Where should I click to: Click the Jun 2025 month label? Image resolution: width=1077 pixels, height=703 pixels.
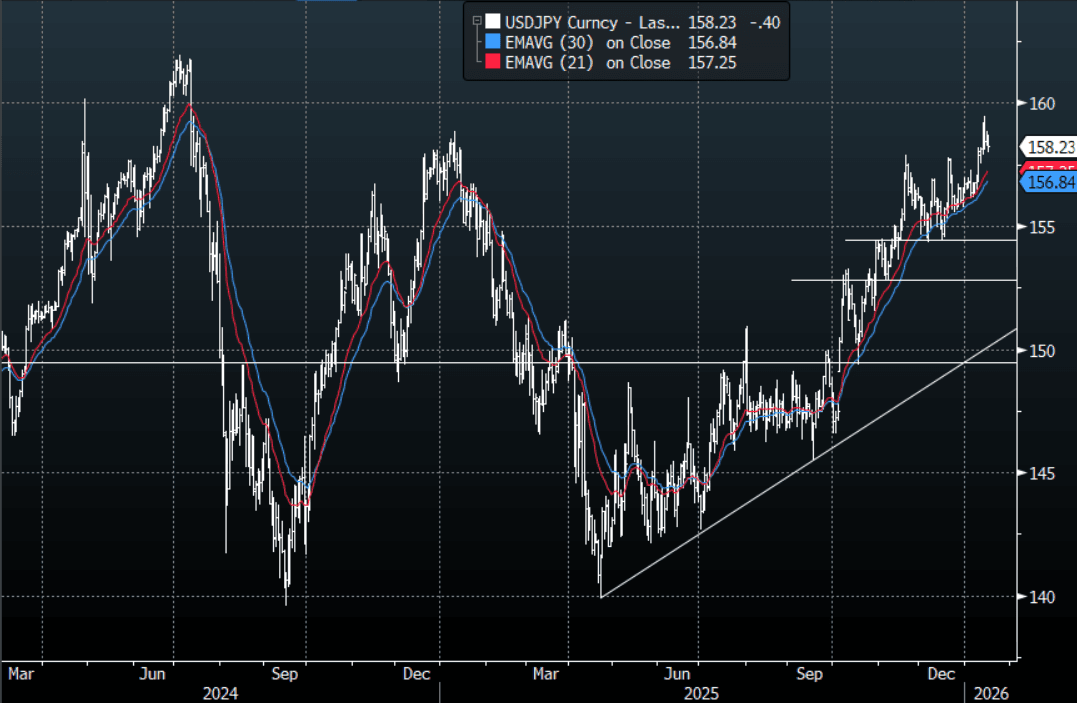coord(680,674)
